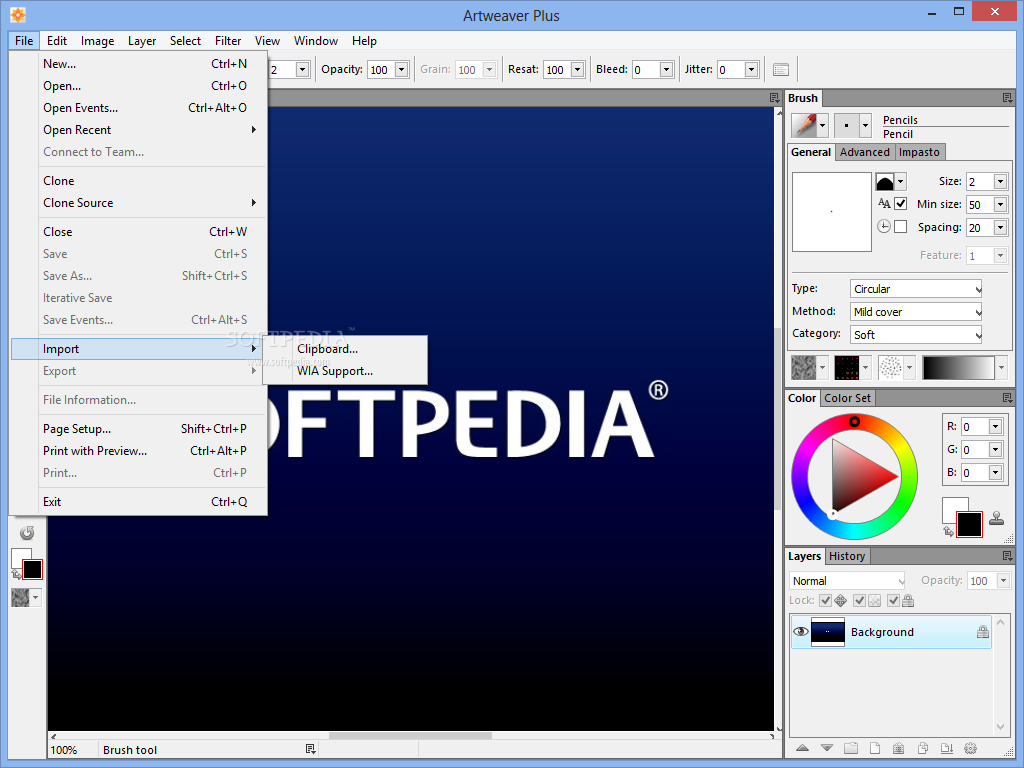Click the black-to-white gradient swatch
The height and width of the screenshot is (768, 1024).
tap(958, 368)
